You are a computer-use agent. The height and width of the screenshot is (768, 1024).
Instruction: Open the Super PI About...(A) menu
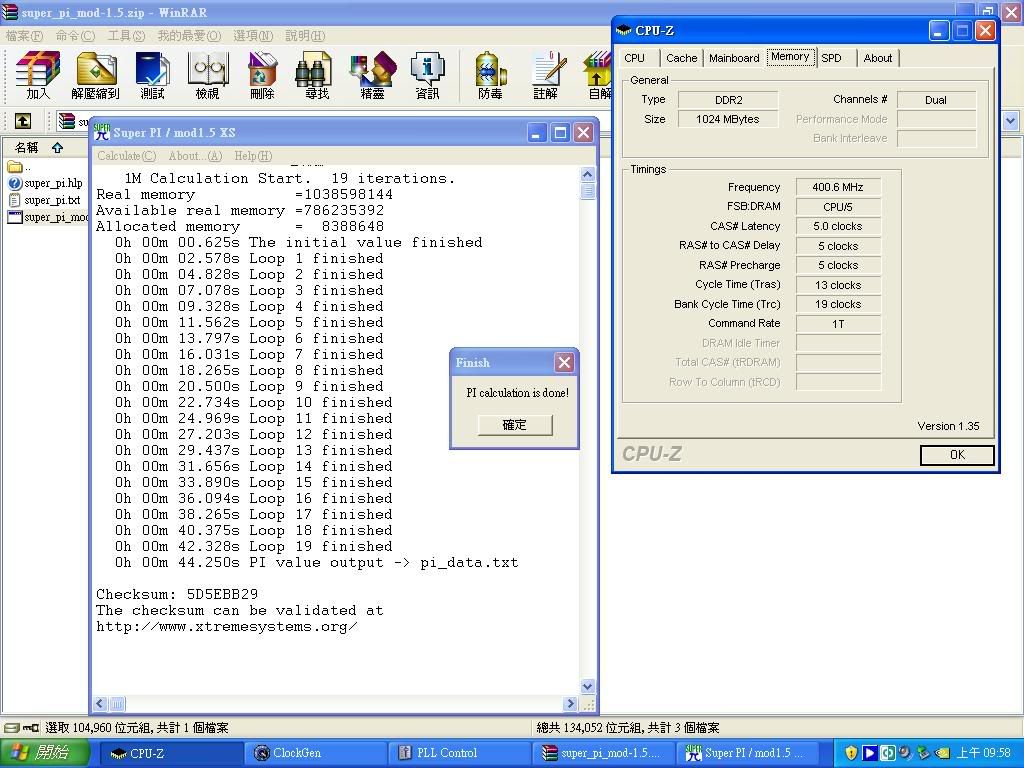[195, 156]
